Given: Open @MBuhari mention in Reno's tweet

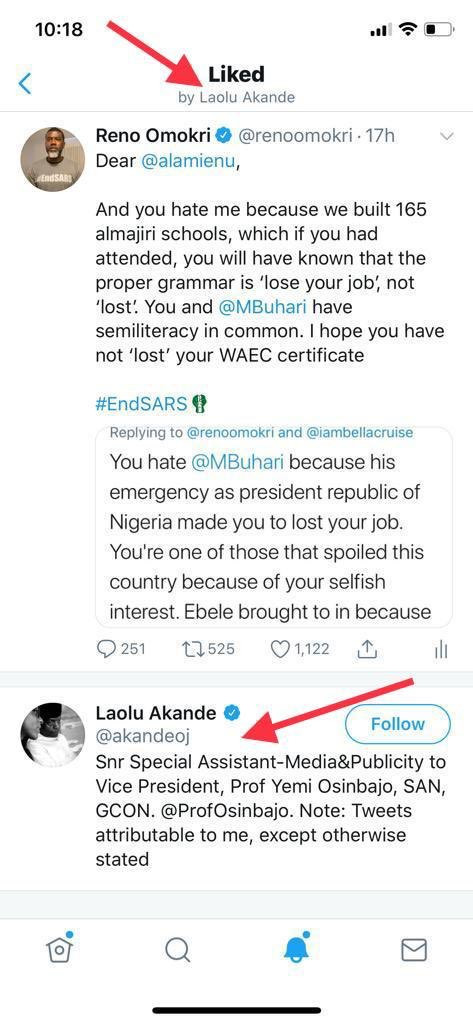Looking at the screenshot, I should point(264,306).
